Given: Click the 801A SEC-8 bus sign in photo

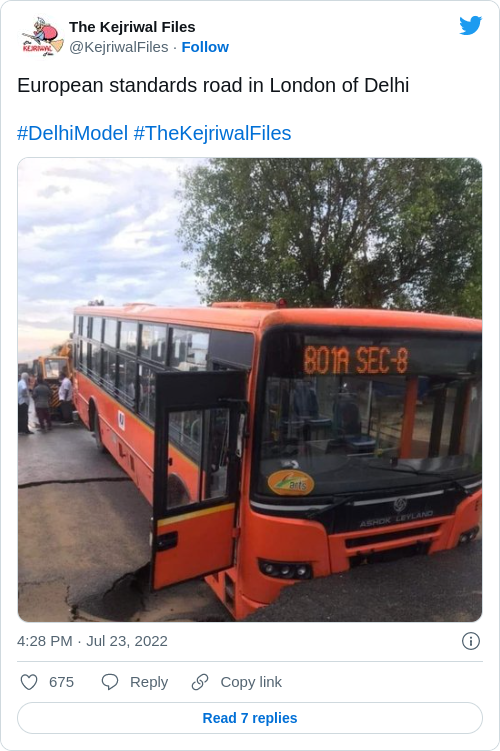Looking at the screenshot, I should click(x=355, y=360).
